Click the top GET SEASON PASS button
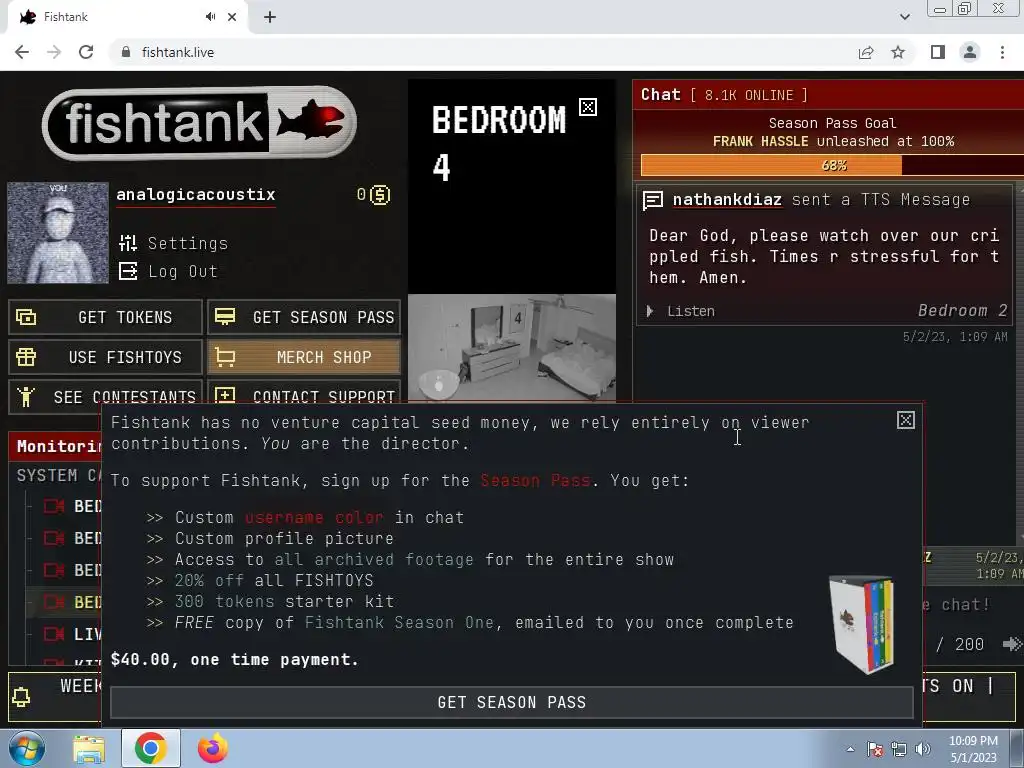This screenshot has width=1024, height=768. point(304,317)
